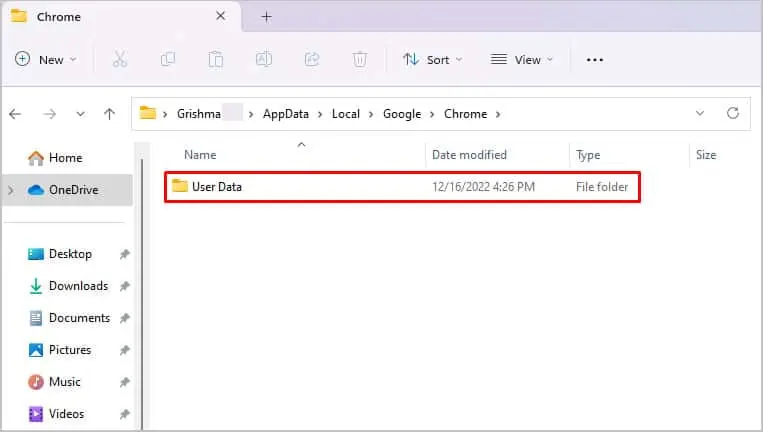The image size is (763, 432).
Task: Unpin Downloads pin icon
Action: [125, 286]
